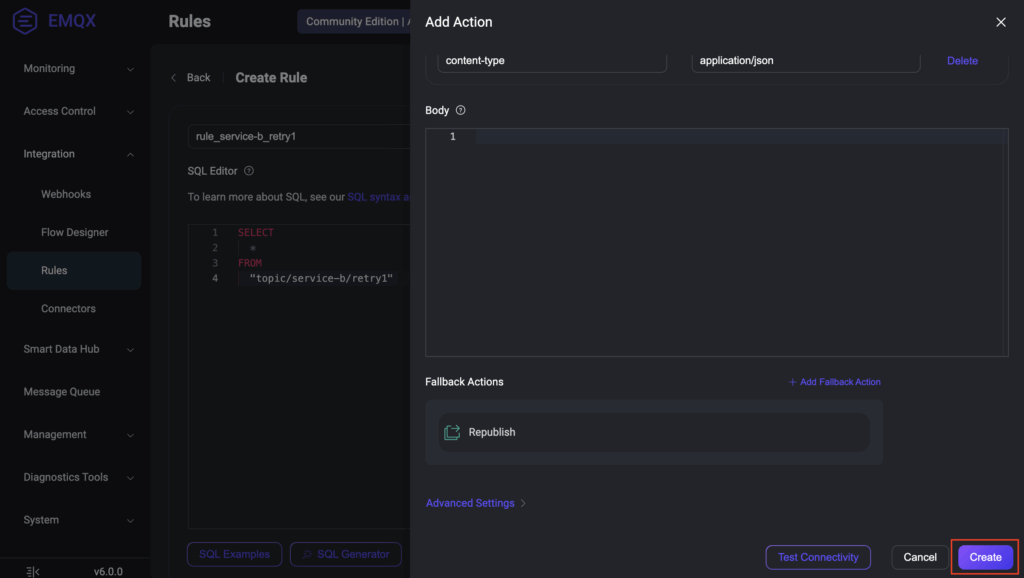This screenshot has height=578, width=1024.
Task: Click Test Connectivity button
Action: click(x=818, y=557)
